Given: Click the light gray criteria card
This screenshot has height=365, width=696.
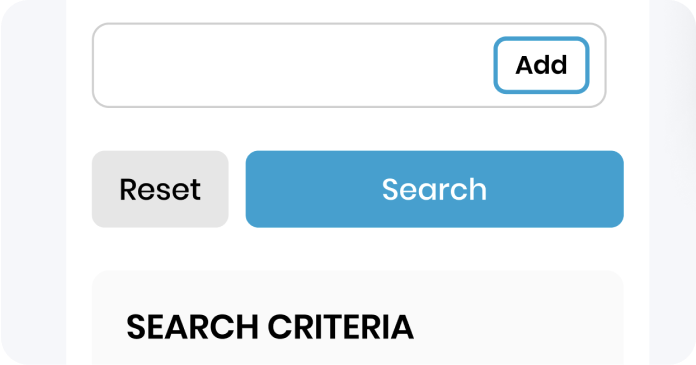Looking at the screenshot, I should pyautogui.click(x=358, y=317).
